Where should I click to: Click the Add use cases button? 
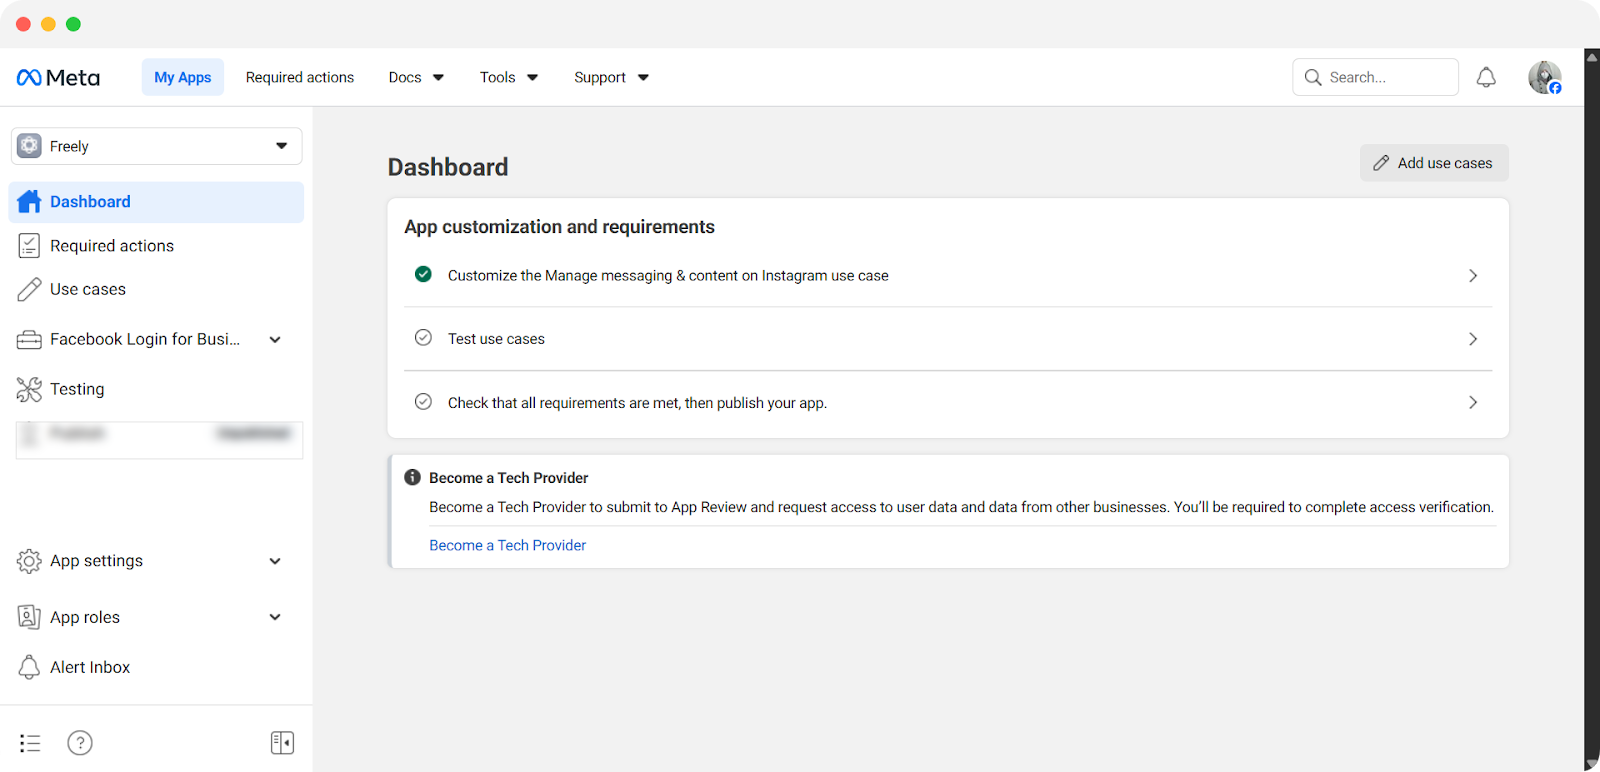(1433, 163)
